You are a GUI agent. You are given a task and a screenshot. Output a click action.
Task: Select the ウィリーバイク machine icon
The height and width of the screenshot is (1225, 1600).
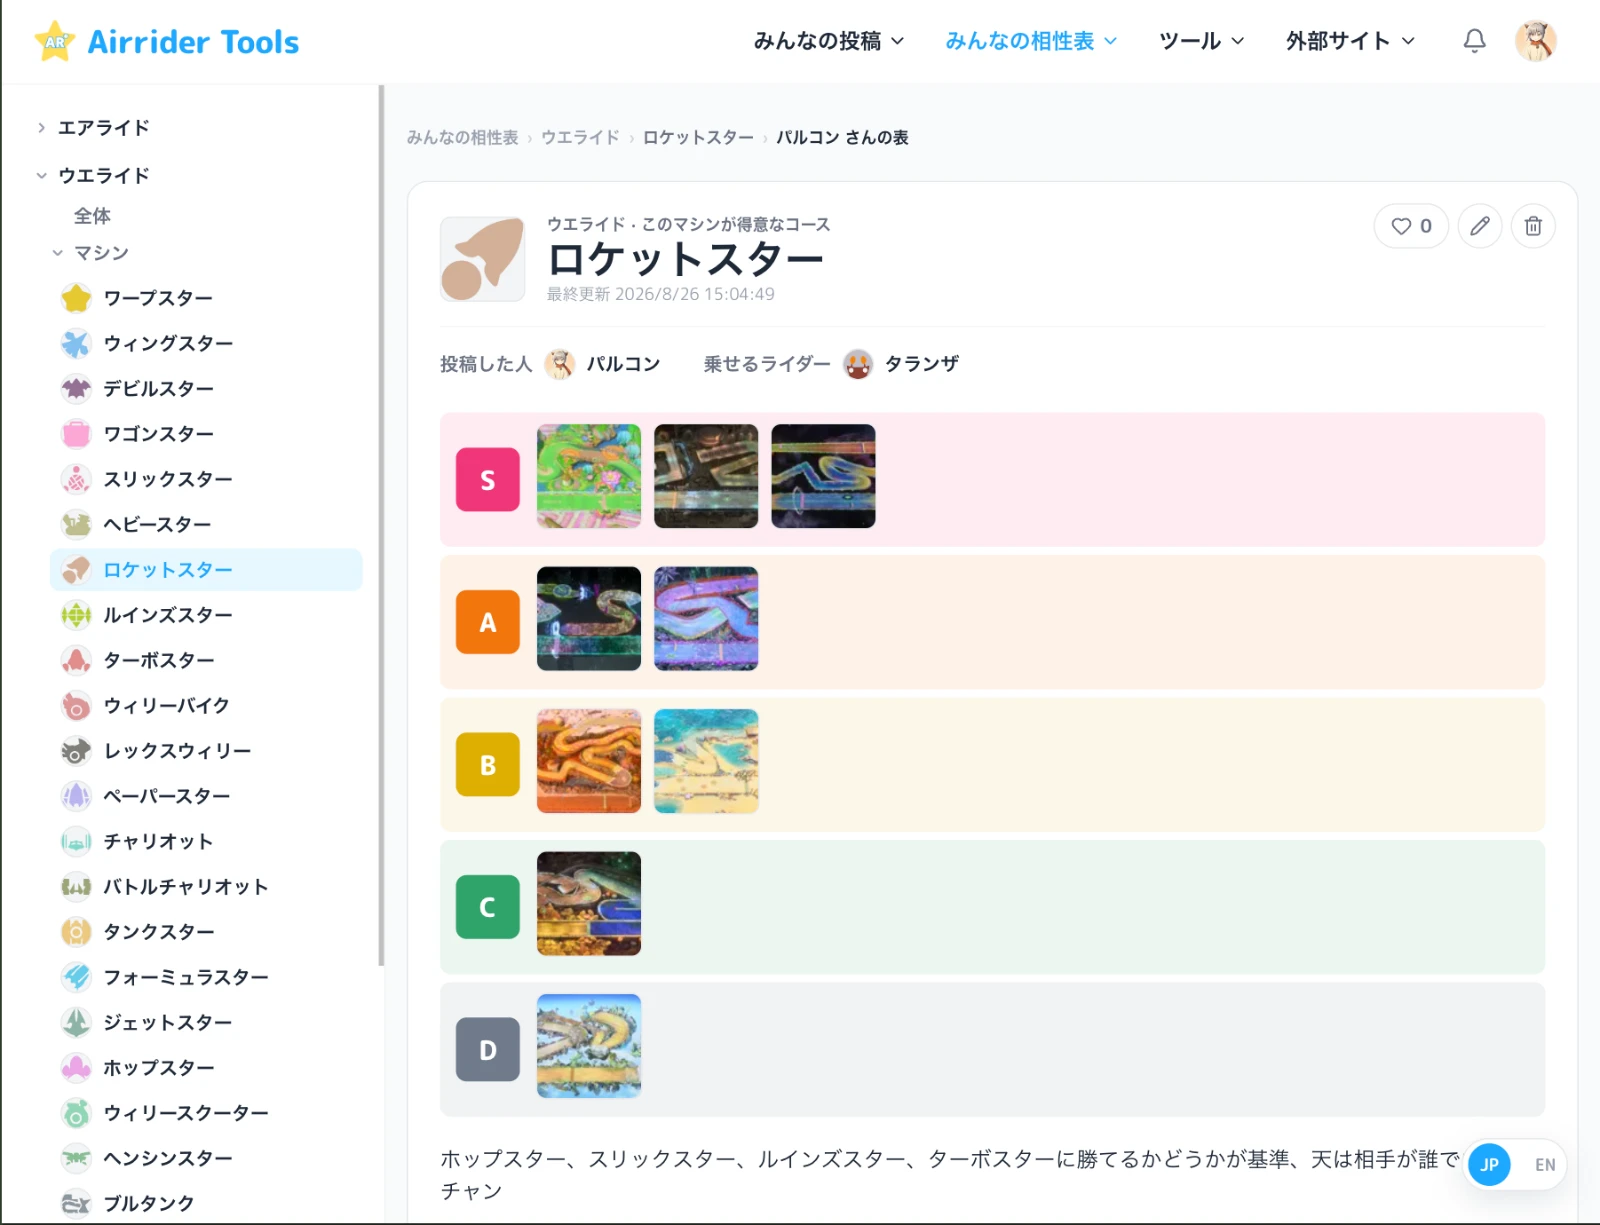(x=76, y=705)
